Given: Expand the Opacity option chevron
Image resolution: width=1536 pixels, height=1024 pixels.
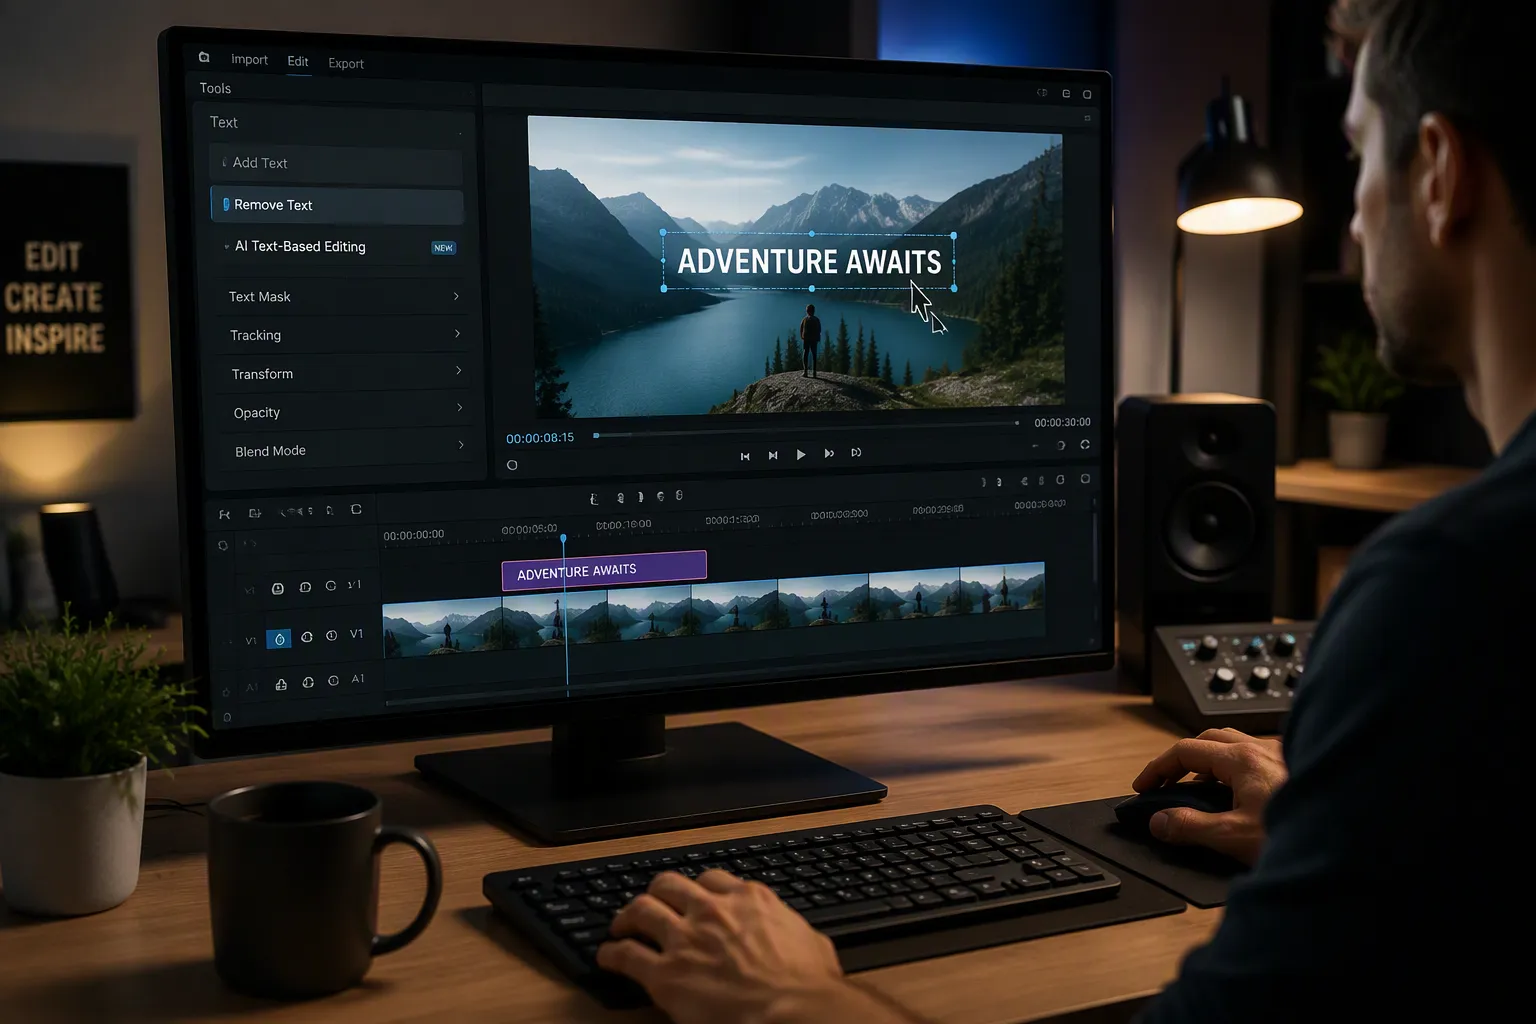Looking at the screenshot, I should [x=459, y=408].
